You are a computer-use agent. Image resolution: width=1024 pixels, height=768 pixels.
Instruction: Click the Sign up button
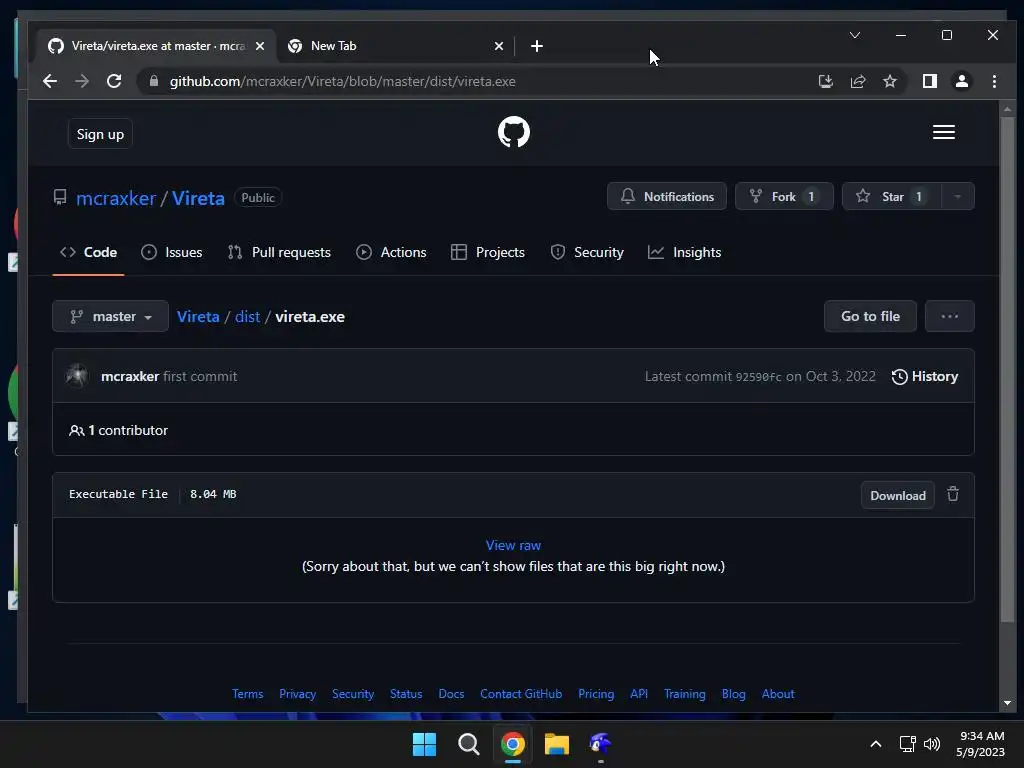[100, 134]
